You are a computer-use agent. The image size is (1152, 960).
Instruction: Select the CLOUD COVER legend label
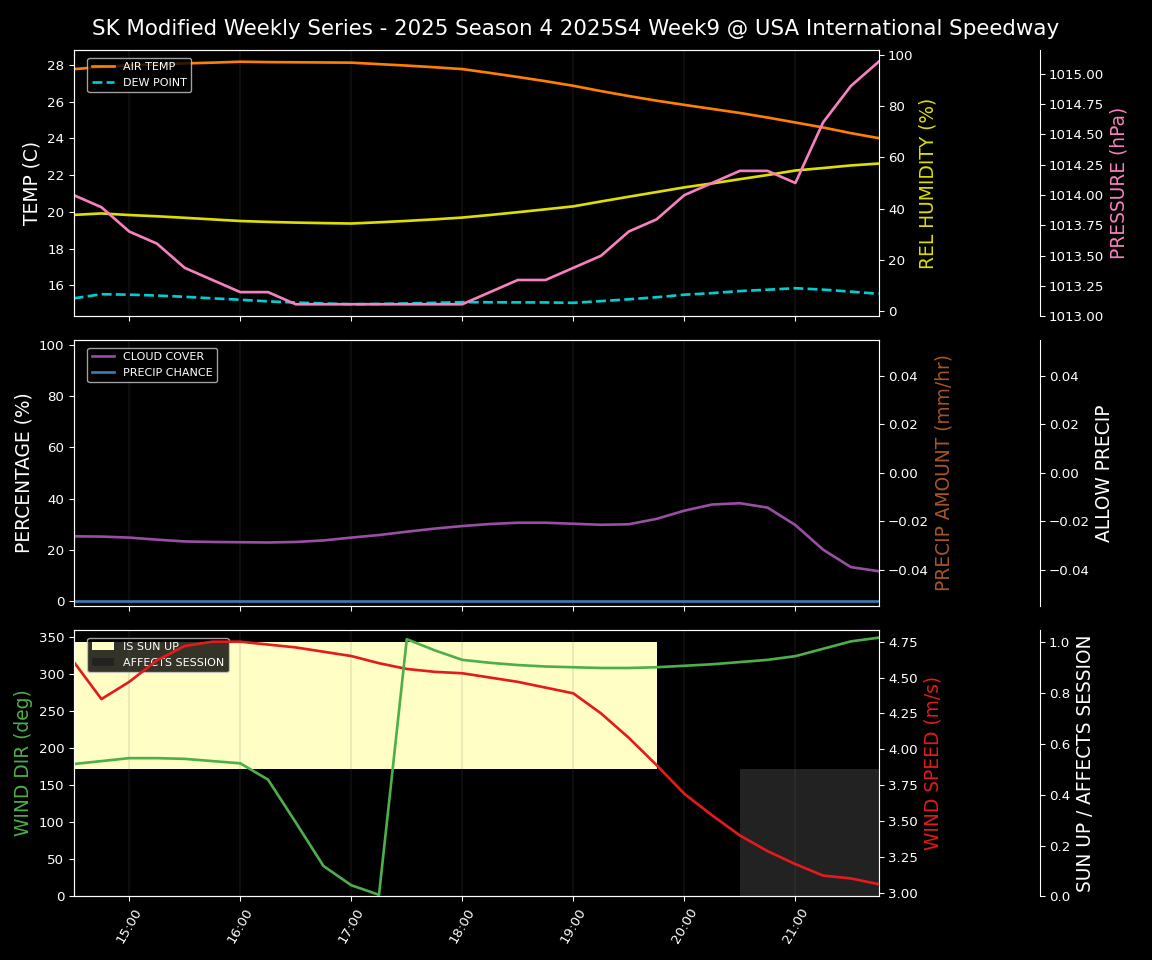click(163, 356)
